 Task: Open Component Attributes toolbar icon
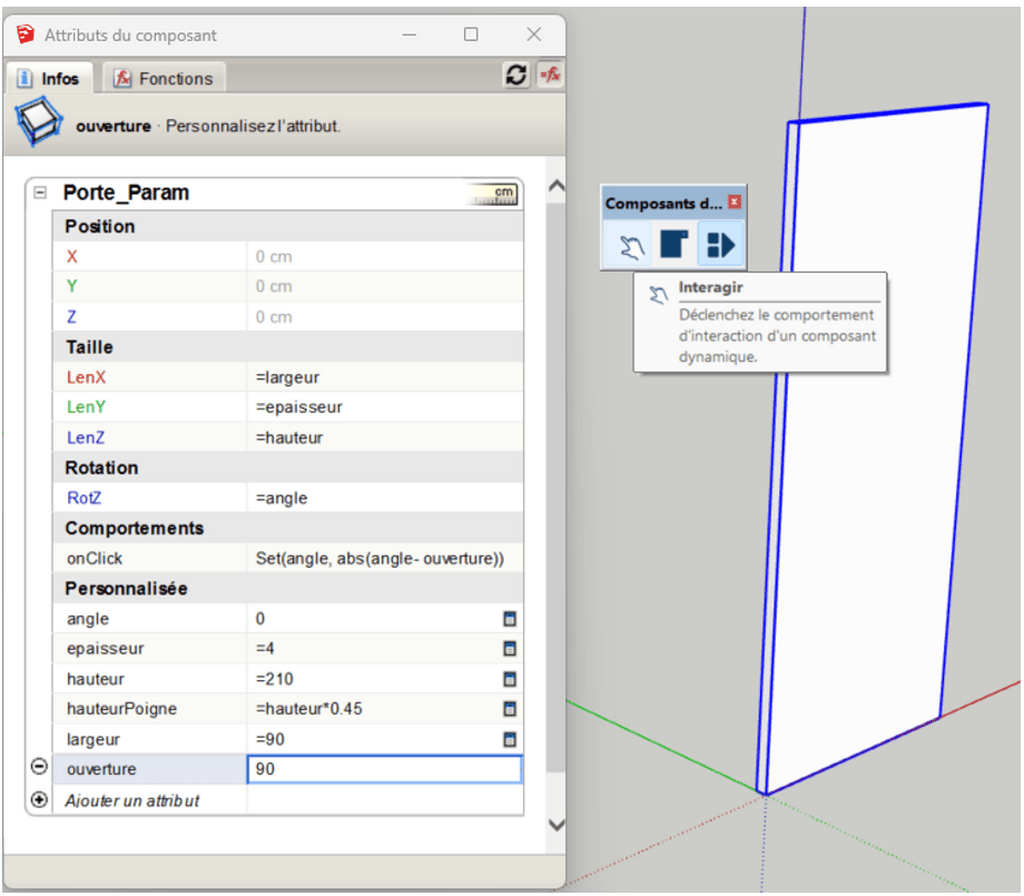(720, 245)
